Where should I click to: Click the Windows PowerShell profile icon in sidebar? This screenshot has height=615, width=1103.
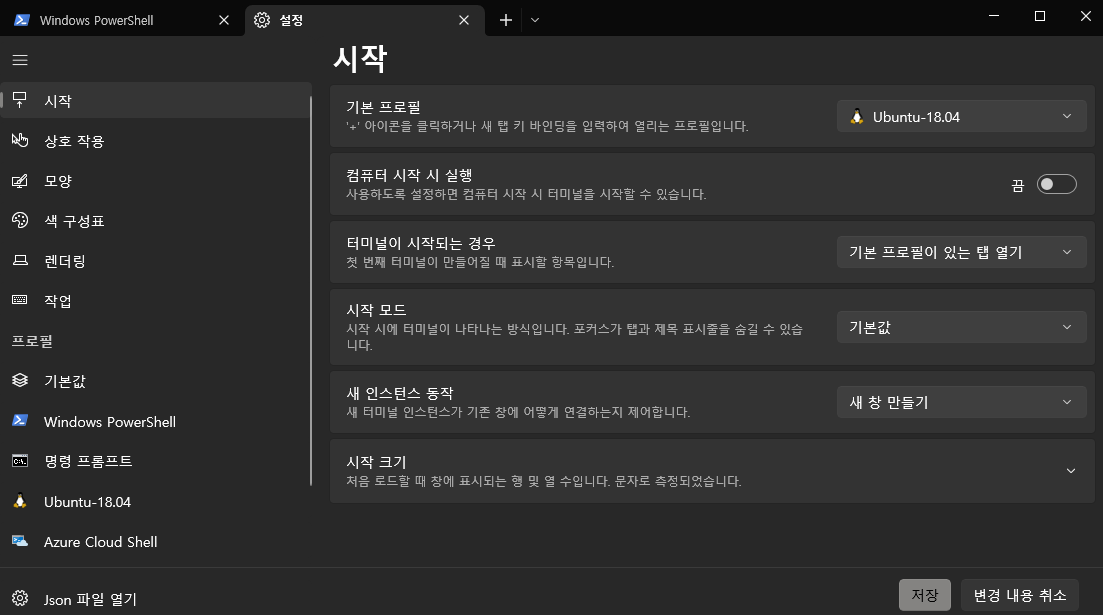(20, 421)
